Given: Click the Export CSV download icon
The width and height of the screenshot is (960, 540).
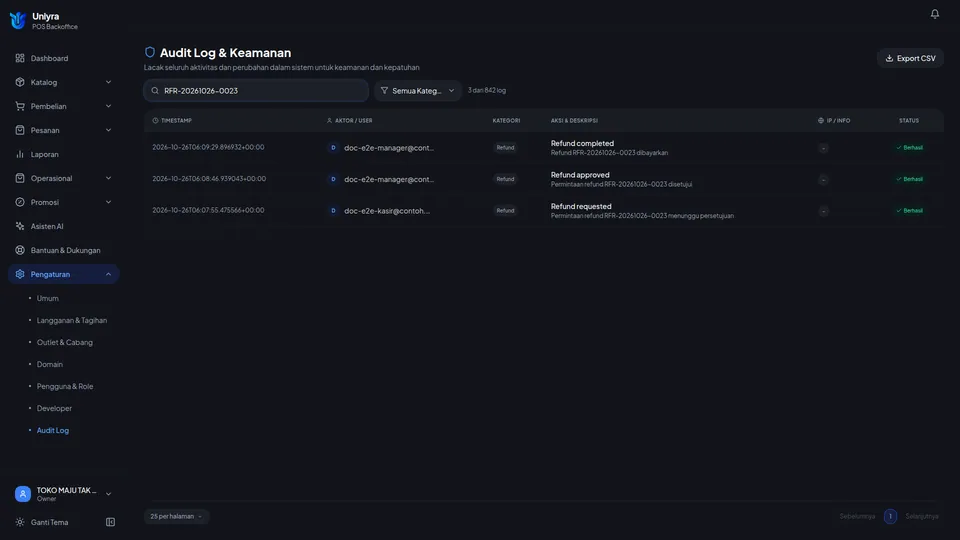Looking at the screenshot, I should coord(889,58).
